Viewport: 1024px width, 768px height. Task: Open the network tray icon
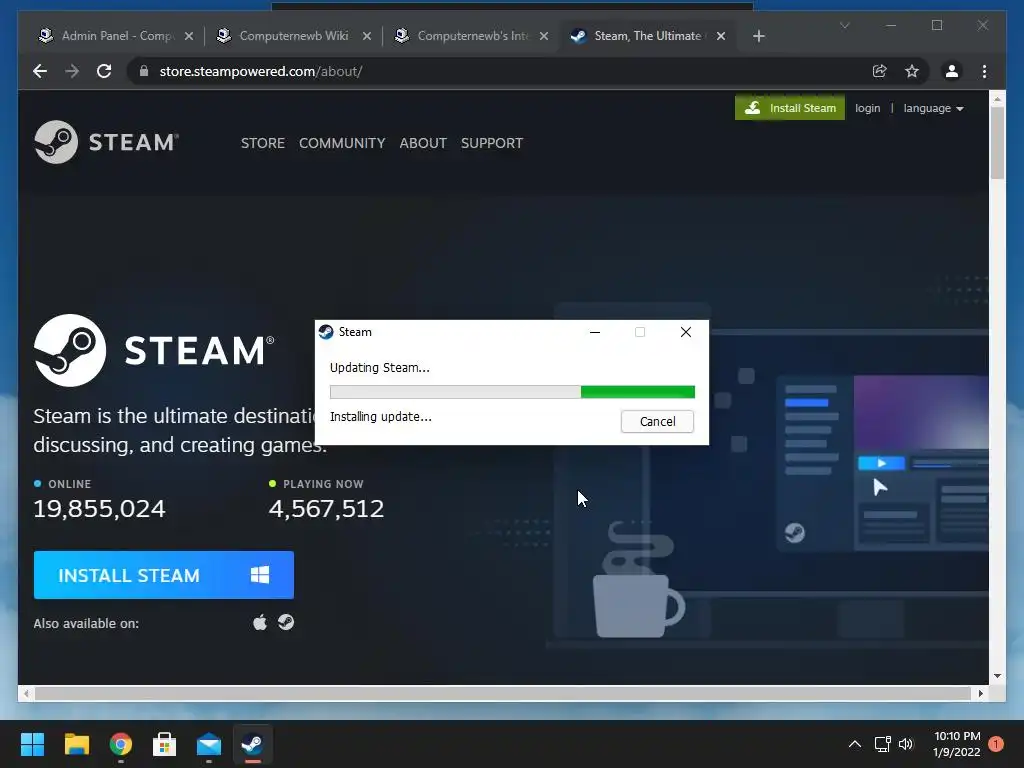(x=882, y=744)
